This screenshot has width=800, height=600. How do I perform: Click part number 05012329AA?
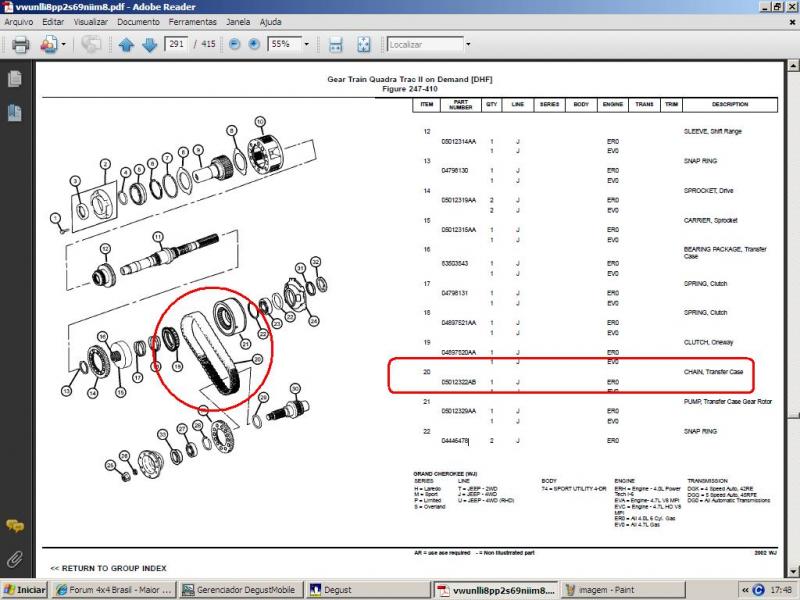tap(459, 411)
